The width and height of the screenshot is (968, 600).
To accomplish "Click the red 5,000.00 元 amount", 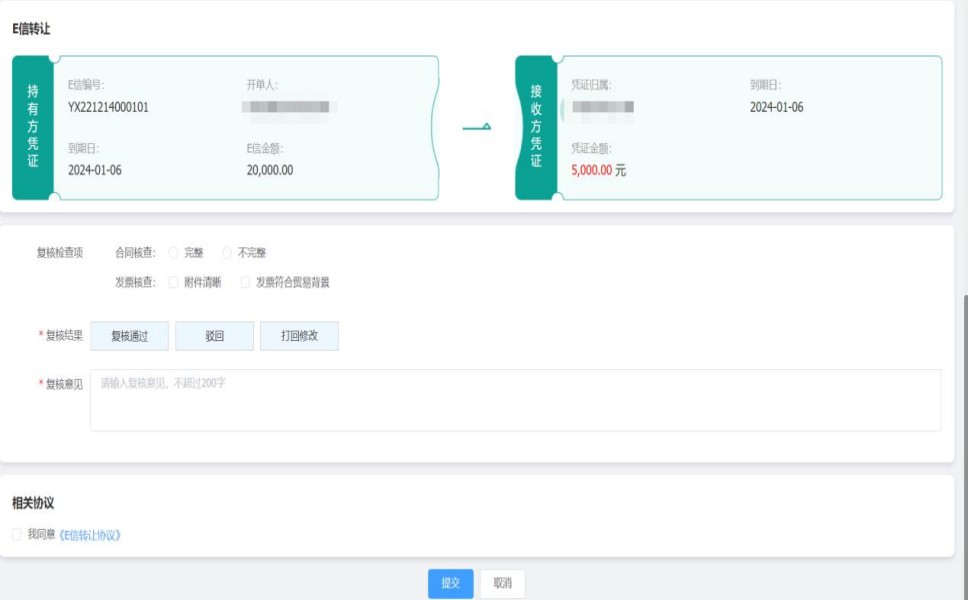I will tap(598, 170).
